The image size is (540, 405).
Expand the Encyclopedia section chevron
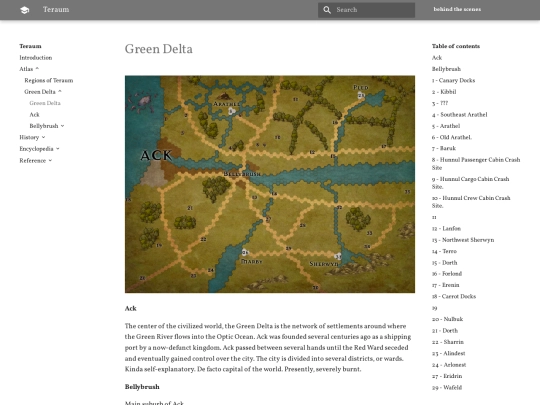point(58,149)
